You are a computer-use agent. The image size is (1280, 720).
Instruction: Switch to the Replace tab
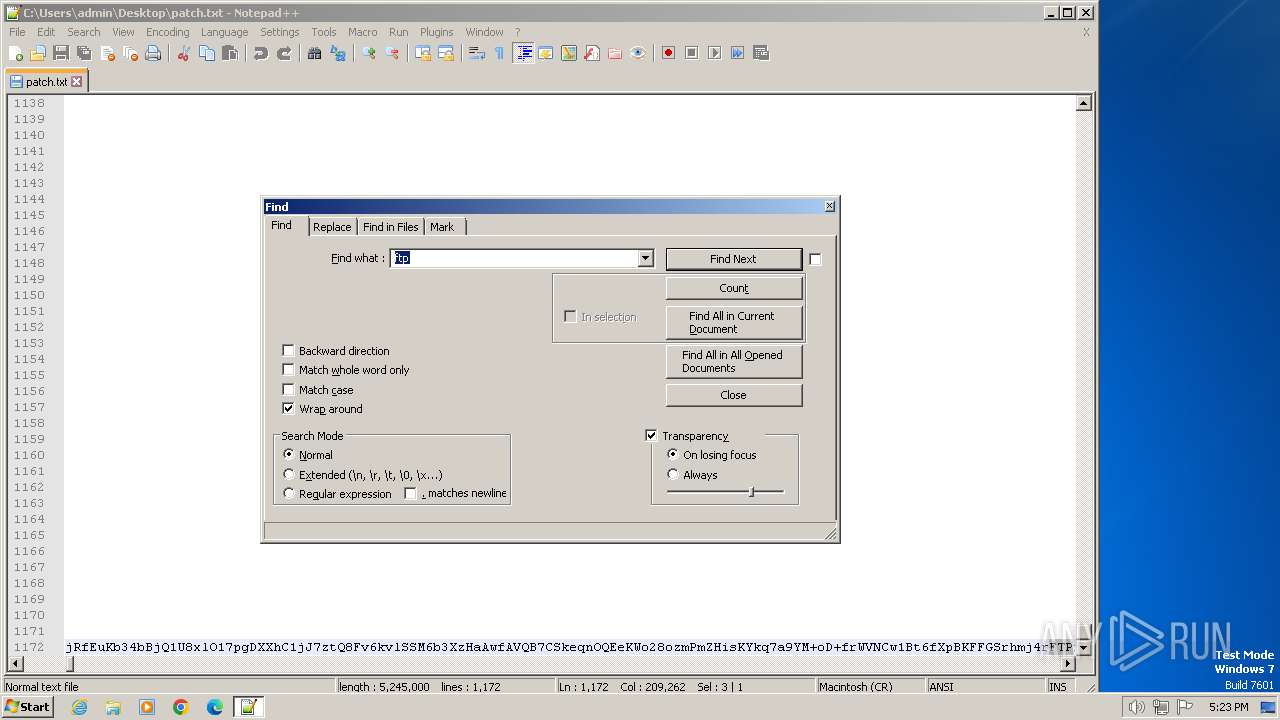coord(332,227)
